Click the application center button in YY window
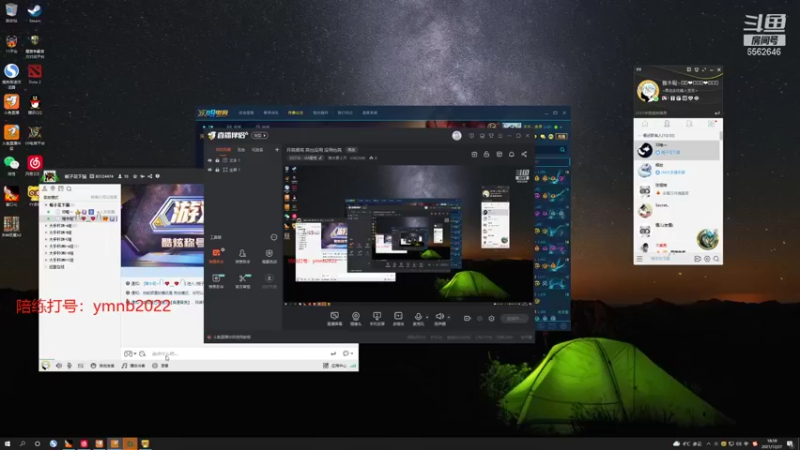Viewport: 800px width, 450px height. click(335, 366)
